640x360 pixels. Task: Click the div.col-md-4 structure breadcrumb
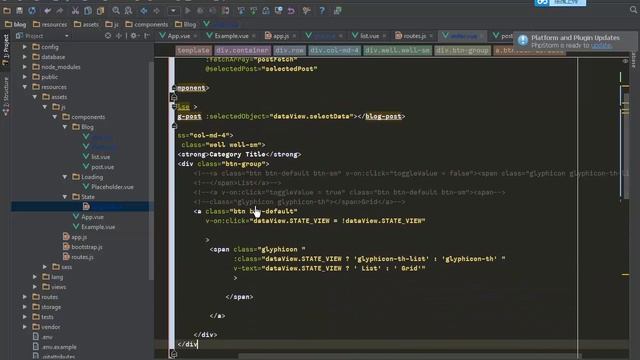[334, 50]
